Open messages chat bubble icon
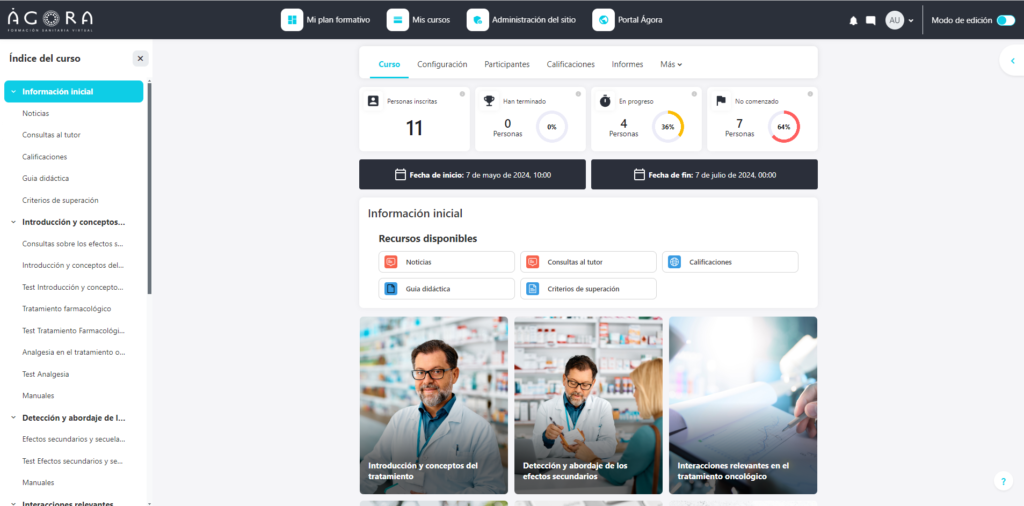The width and height of the screenshot is (1024, 506). click(x=871, y=21)
